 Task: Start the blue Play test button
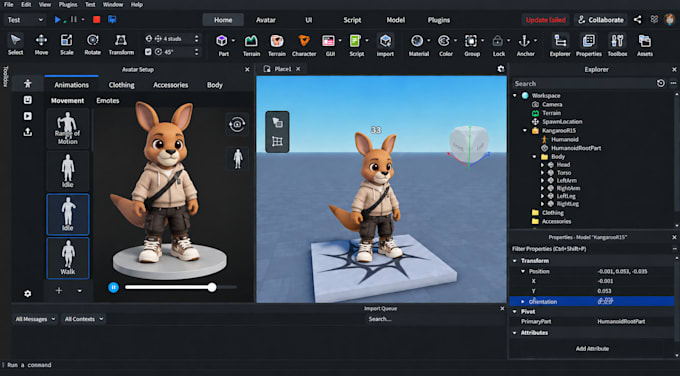(x=57, y=20)
